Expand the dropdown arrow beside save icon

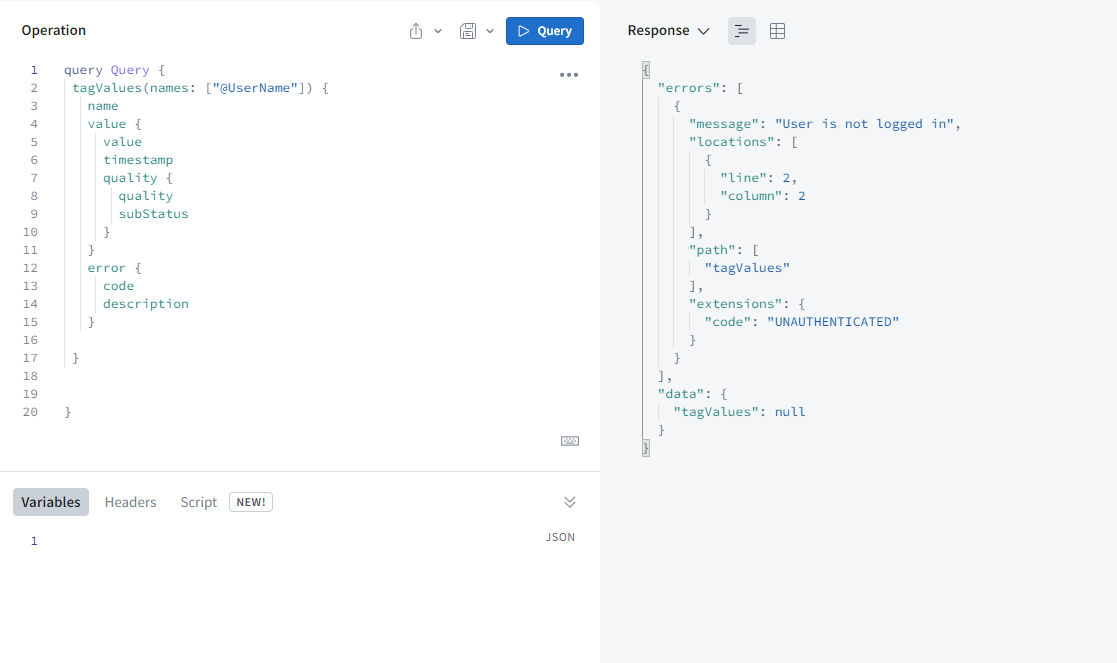(490, 31)
